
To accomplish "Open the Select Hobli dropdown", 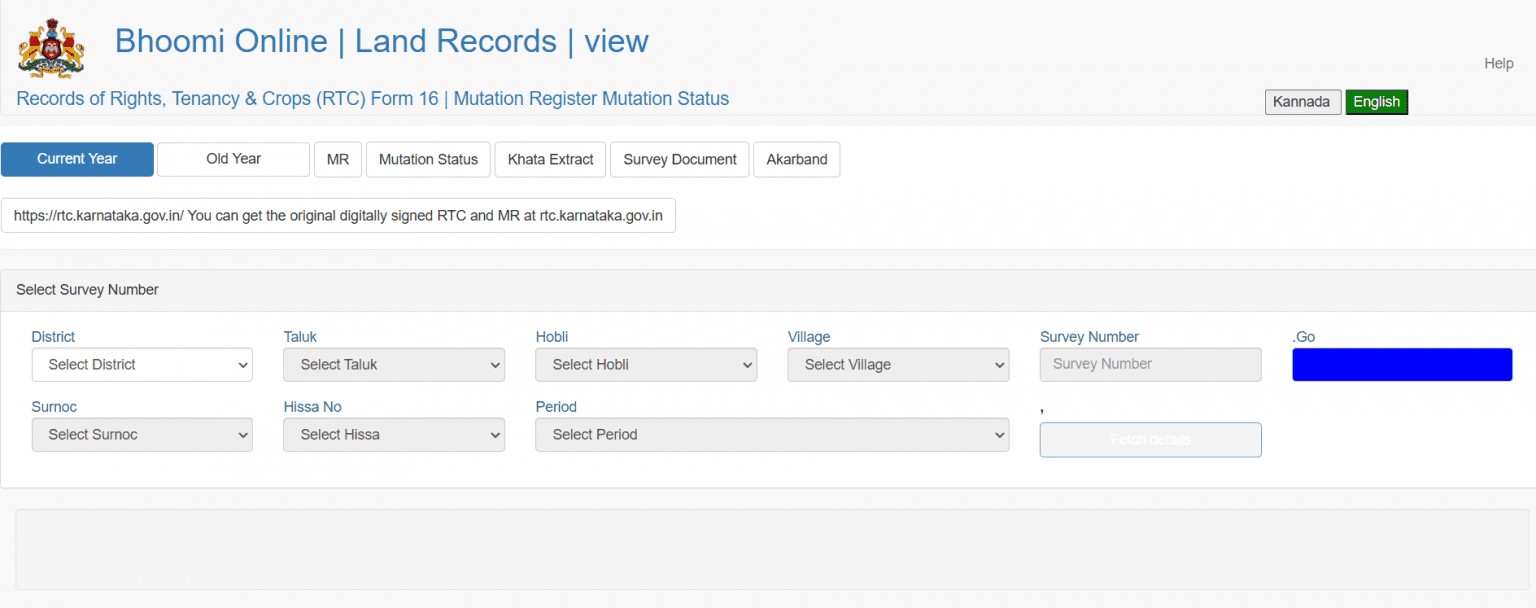I will (x=646, y=365).
